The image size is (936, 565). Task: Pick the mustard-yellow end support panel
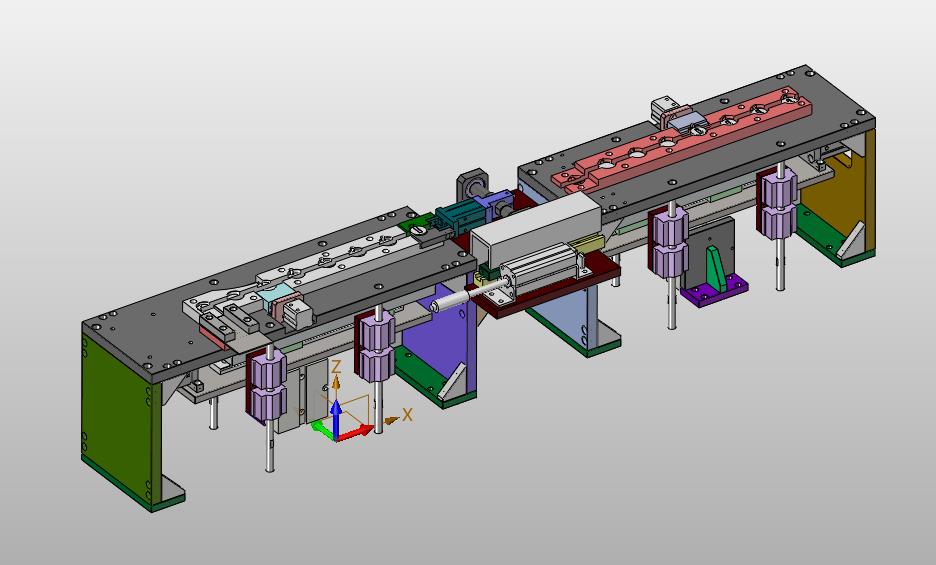click(836, 197)
